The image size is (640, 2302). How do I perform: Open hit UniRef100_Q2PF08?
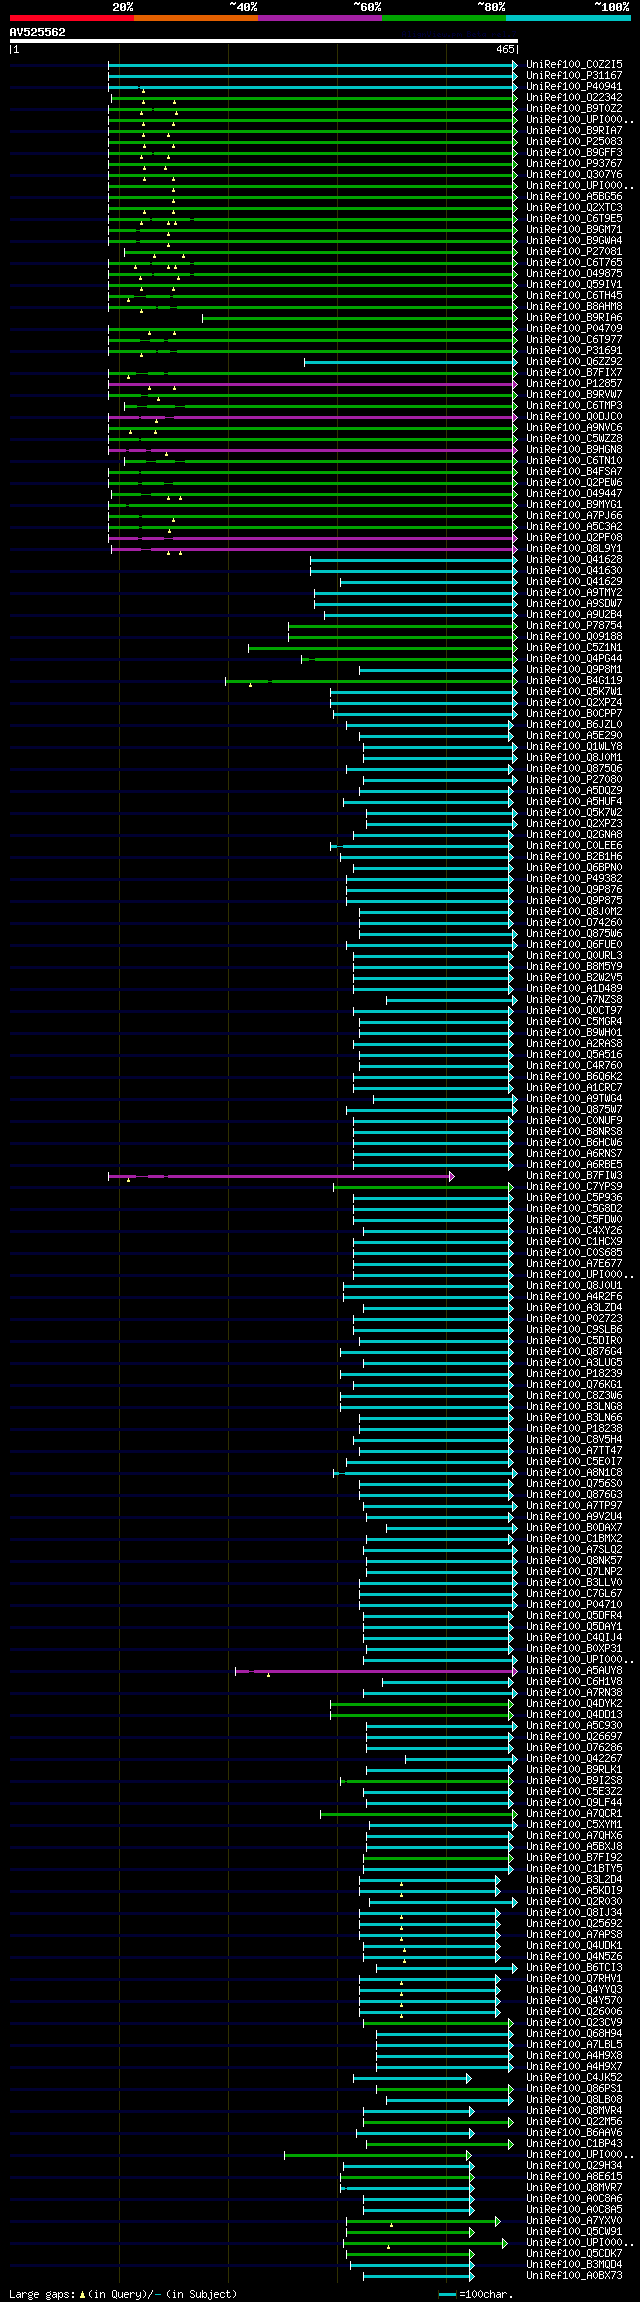click(x=574, y=538)
